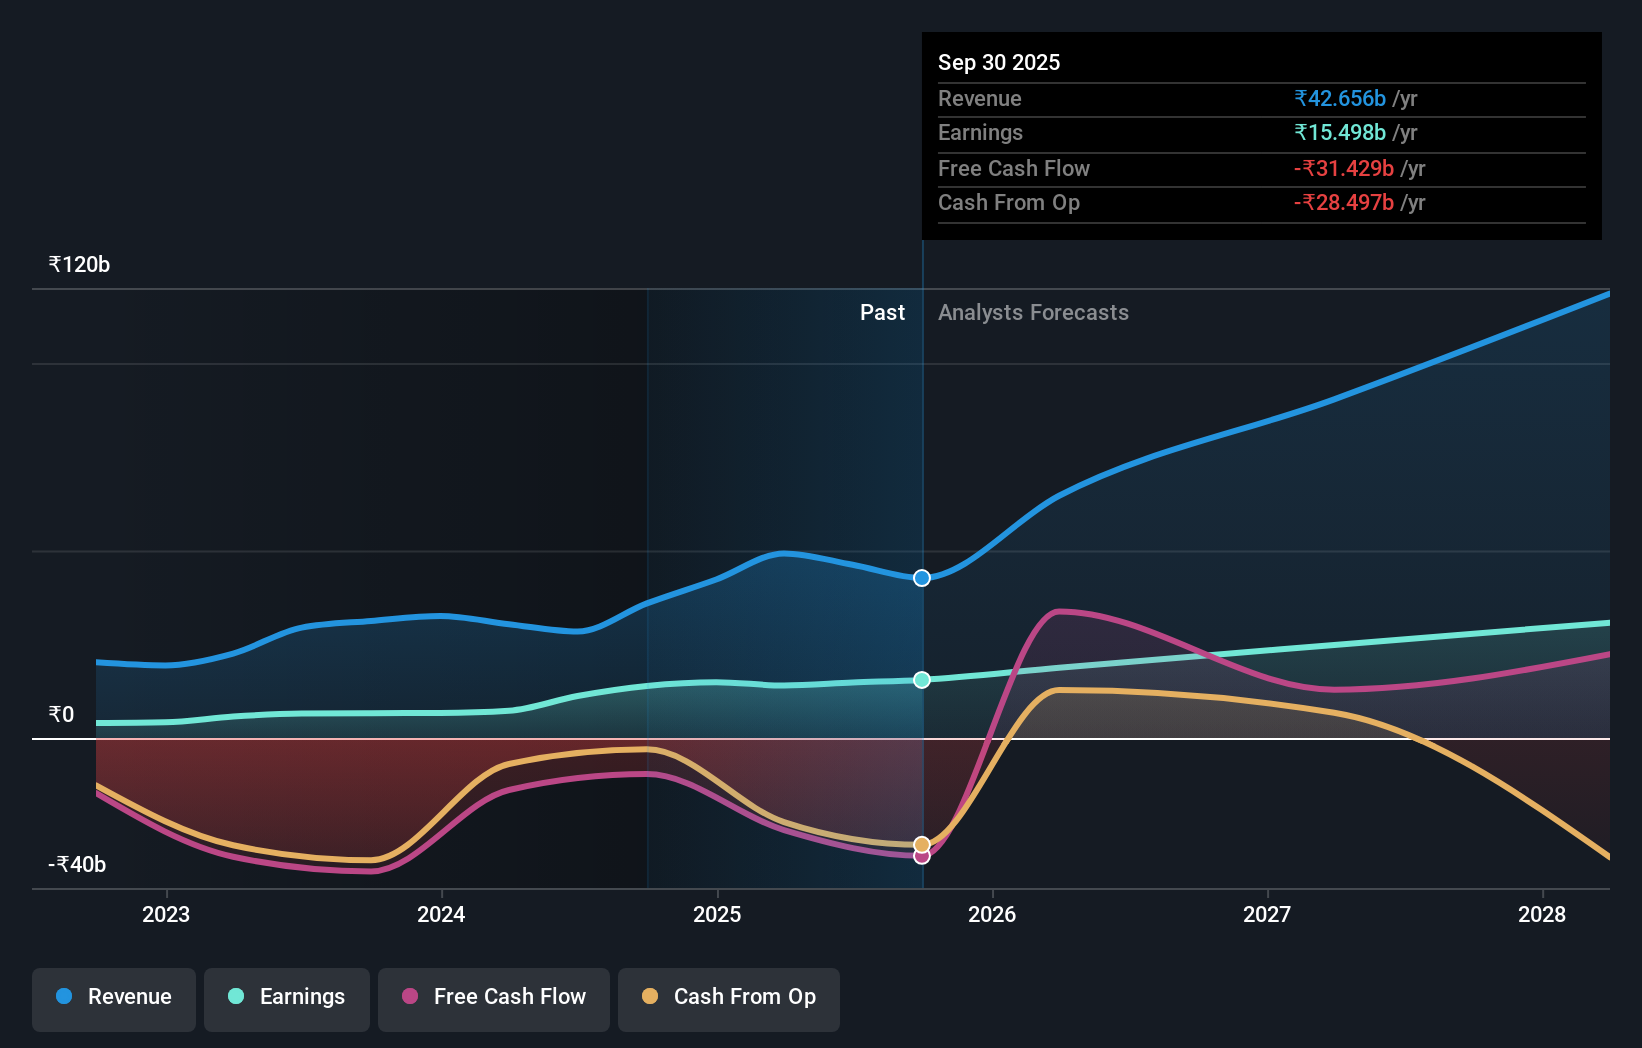This screenshot has height=1048, width=1642.
Task: Click the Revenue legend dot icon
Action: tap(63, 997)
